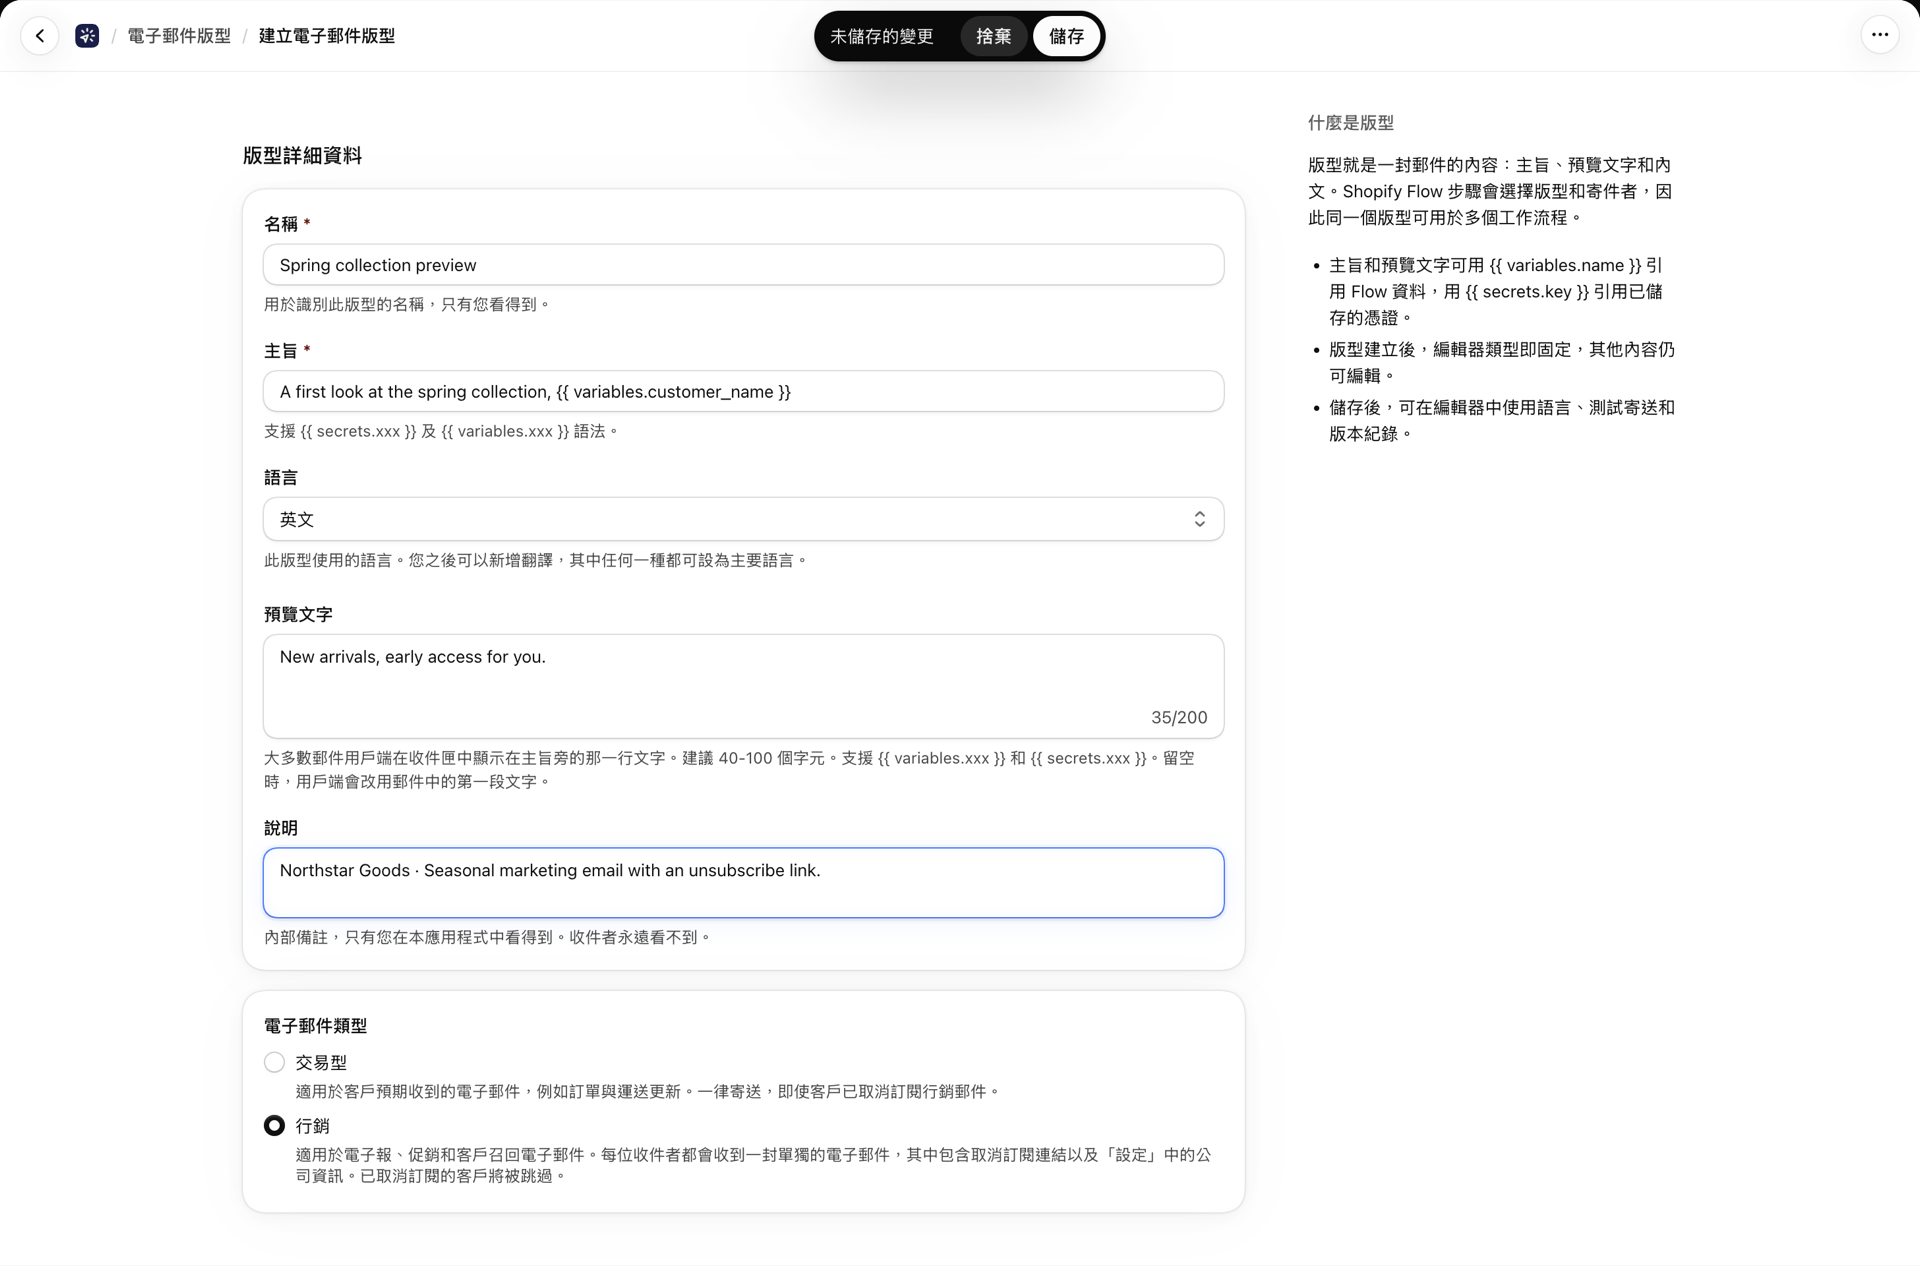The height and width of the screenshot is (1266, 1920).
Task: Click the 版型詳細資料 section heading
Action: 302,155
